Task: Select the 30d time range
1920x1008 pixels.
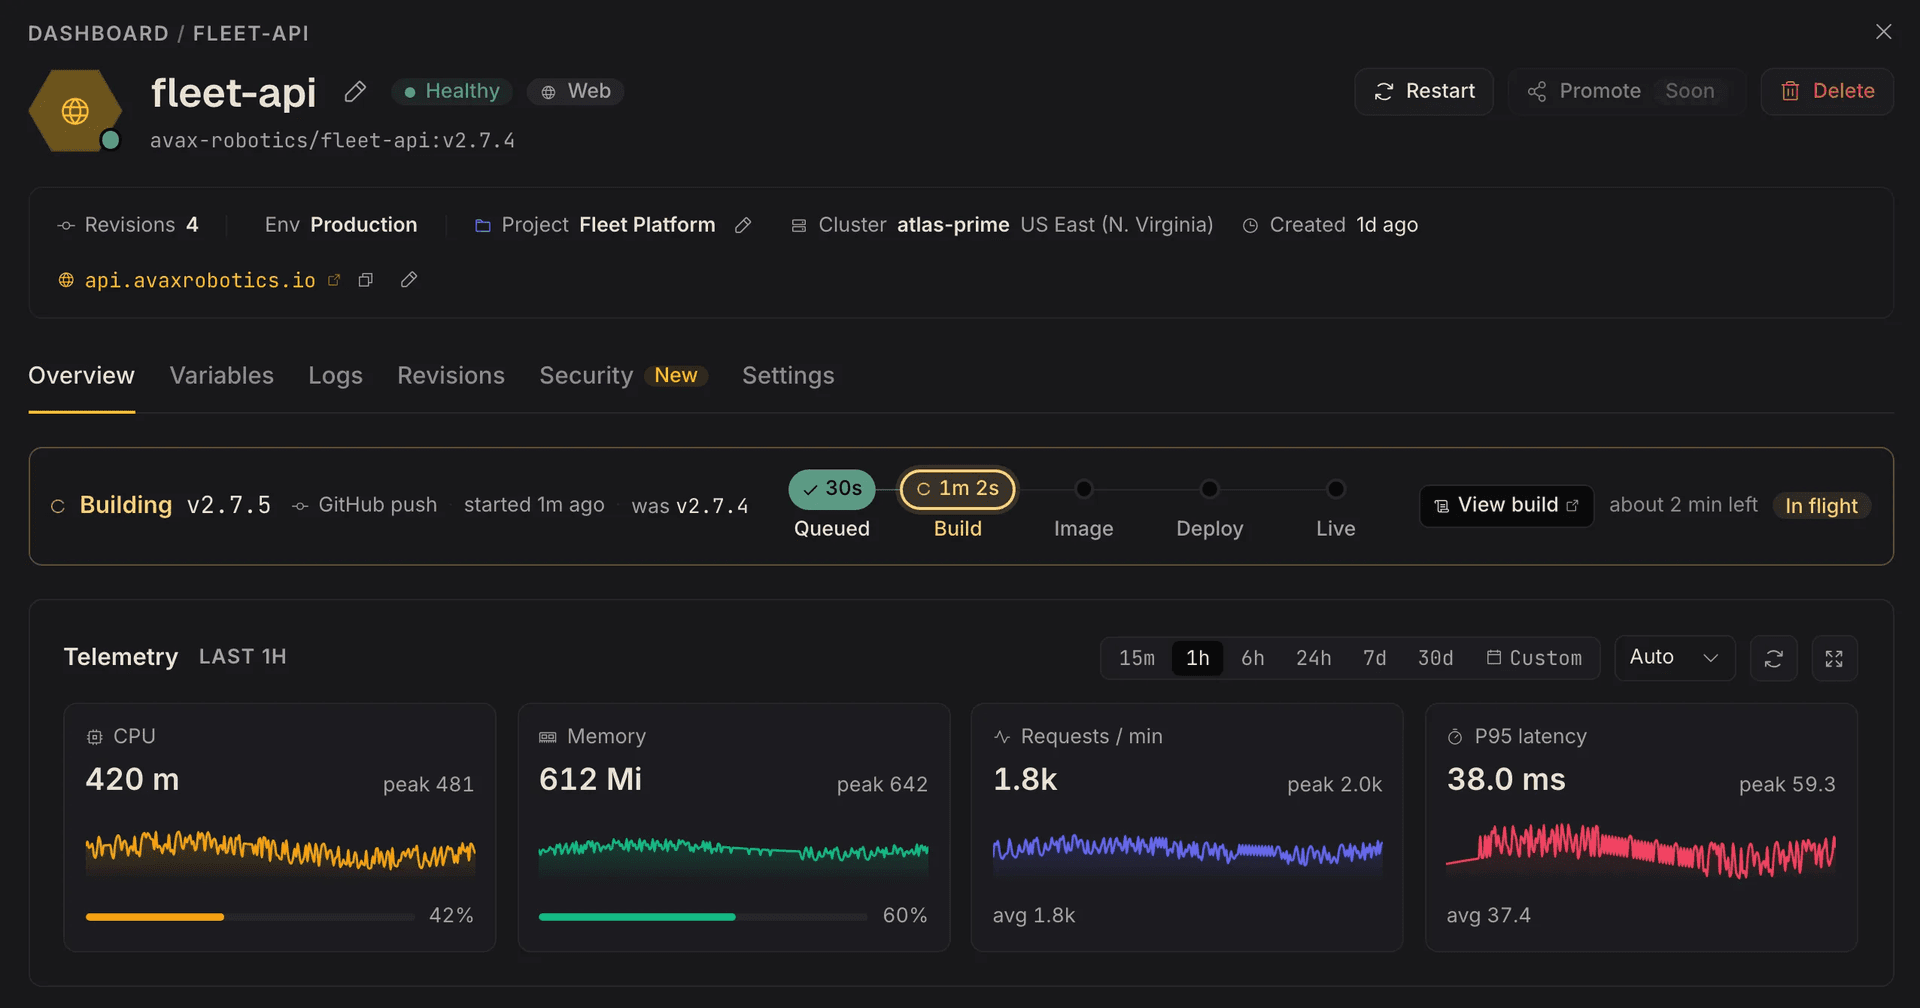Action: click(x=1436, y=658)
